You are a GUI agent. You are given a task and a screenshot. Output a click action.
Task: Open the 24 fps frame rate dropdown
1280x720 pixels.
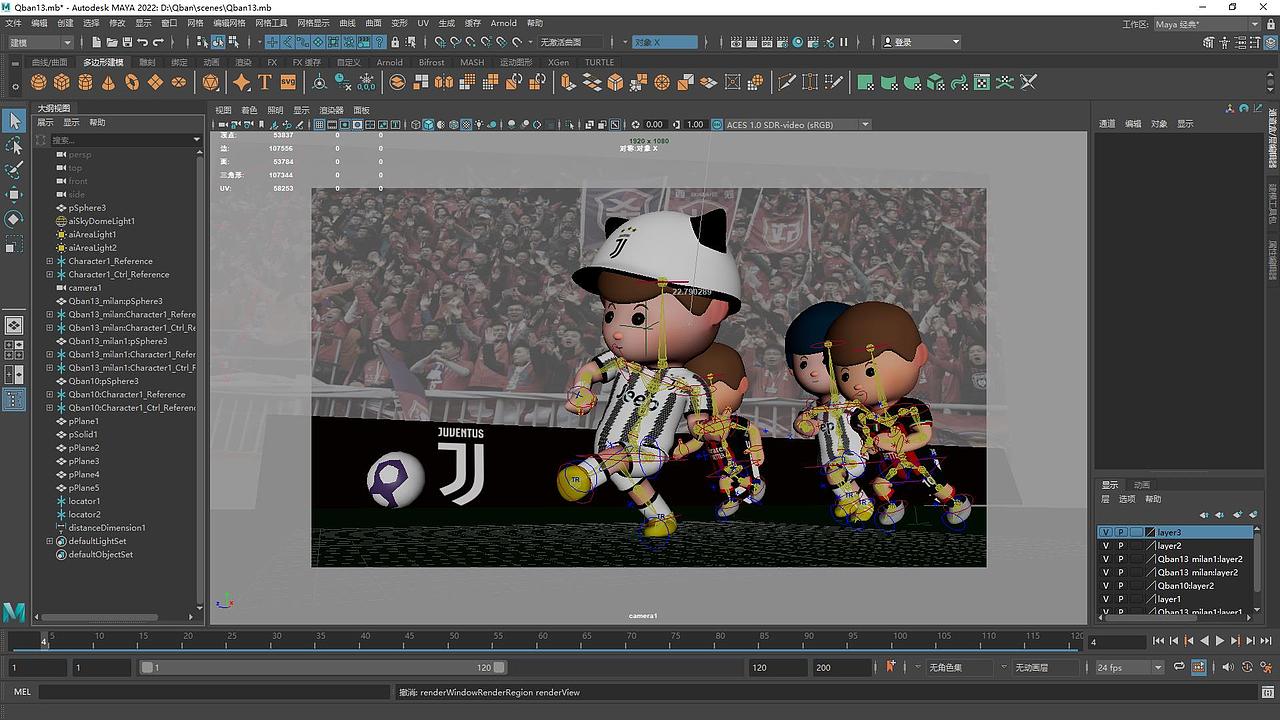coord(1130,667)
